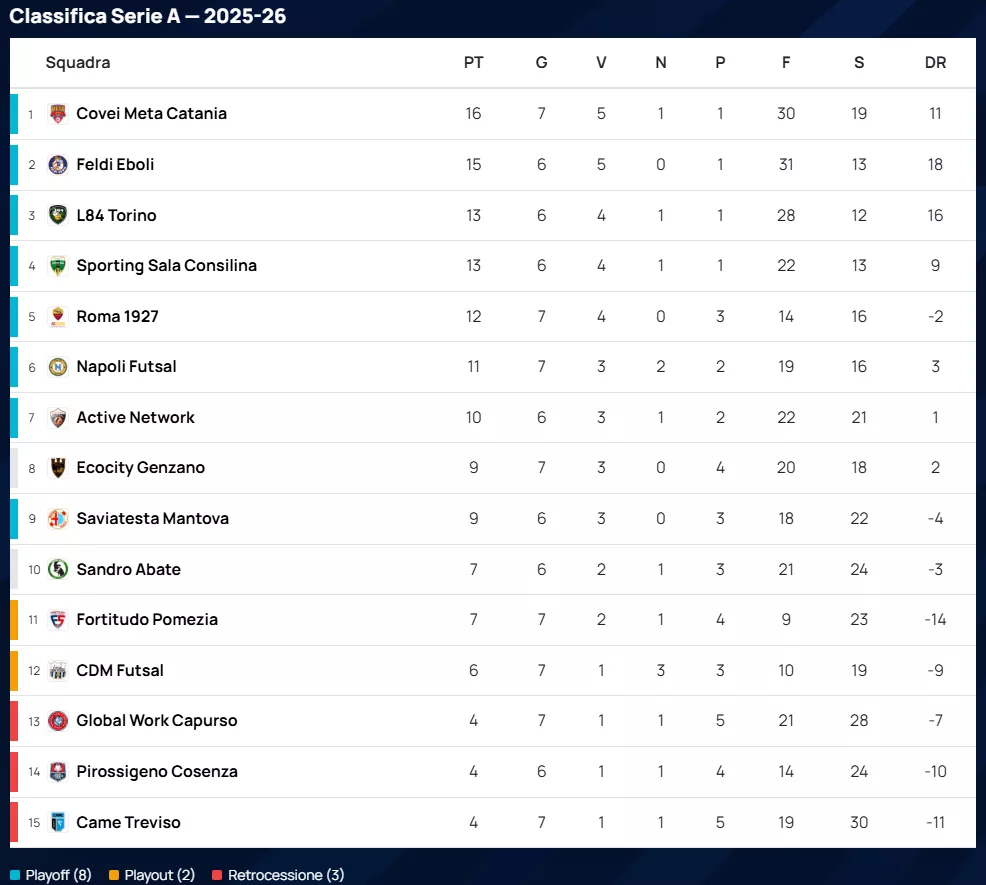Open the Active Network team link
This screenshot has width=986, height=885.
135,417
